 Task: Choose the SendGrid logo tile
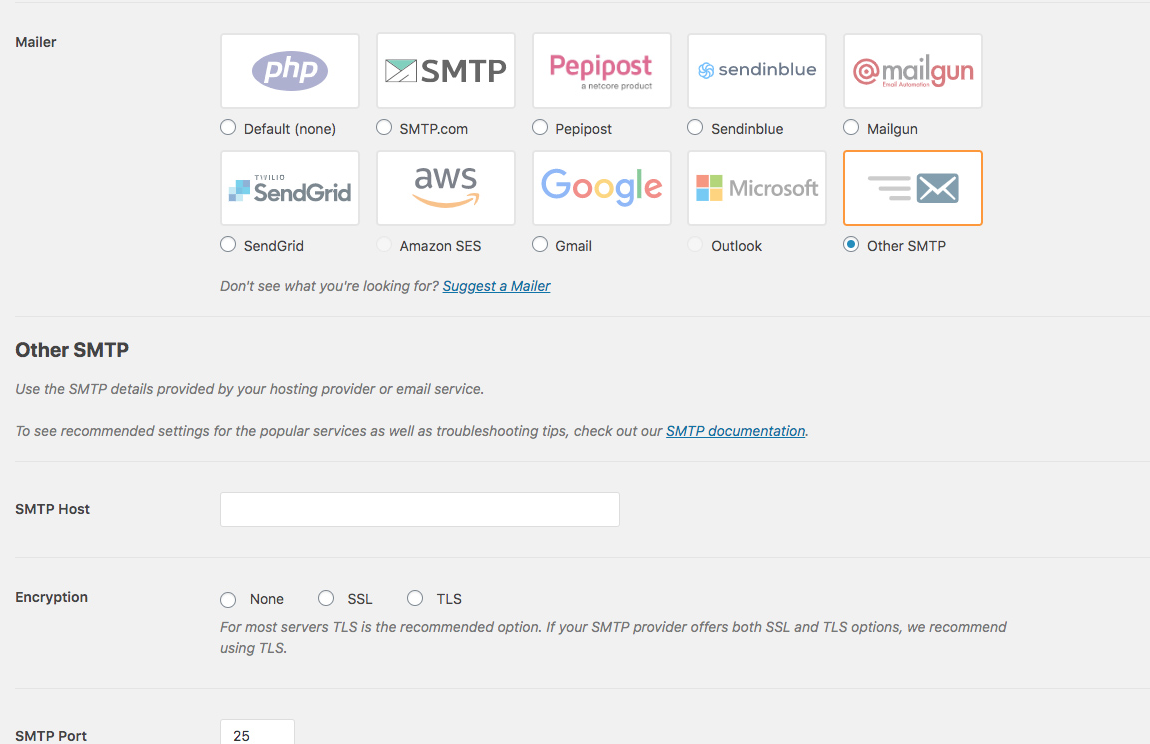[290, 188]
